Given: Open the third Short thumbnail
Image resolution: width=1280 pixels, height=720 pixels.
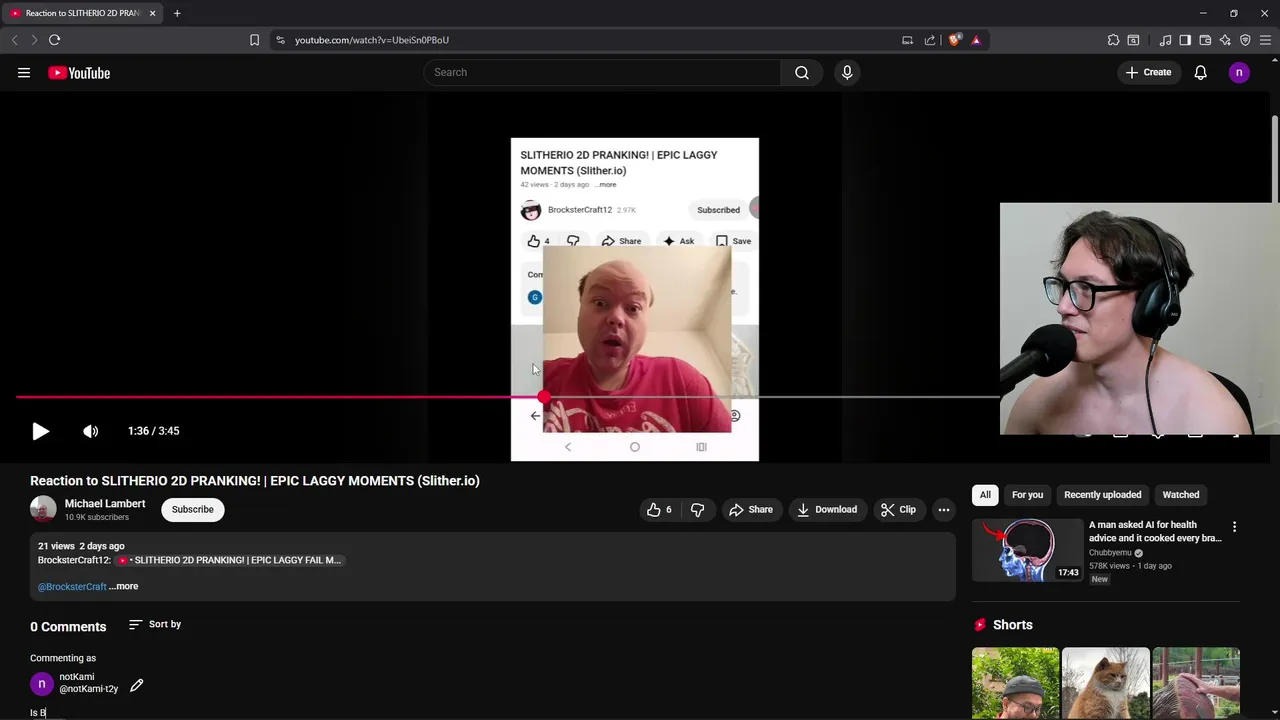Looking at the screenshot, I should click(1196, 684).
